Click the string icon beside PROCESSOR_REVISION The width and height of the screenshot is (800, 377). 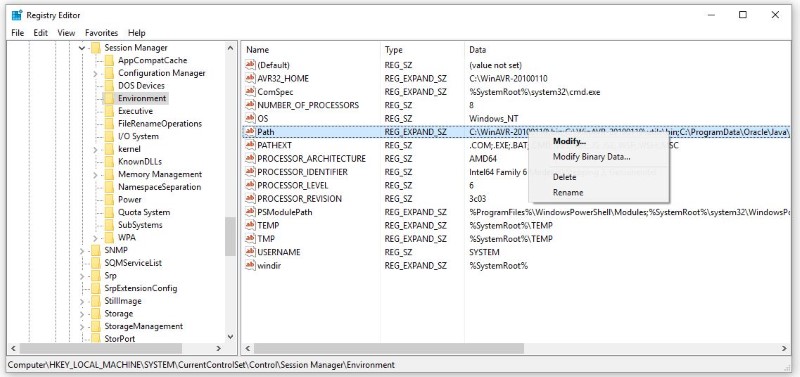250,198
